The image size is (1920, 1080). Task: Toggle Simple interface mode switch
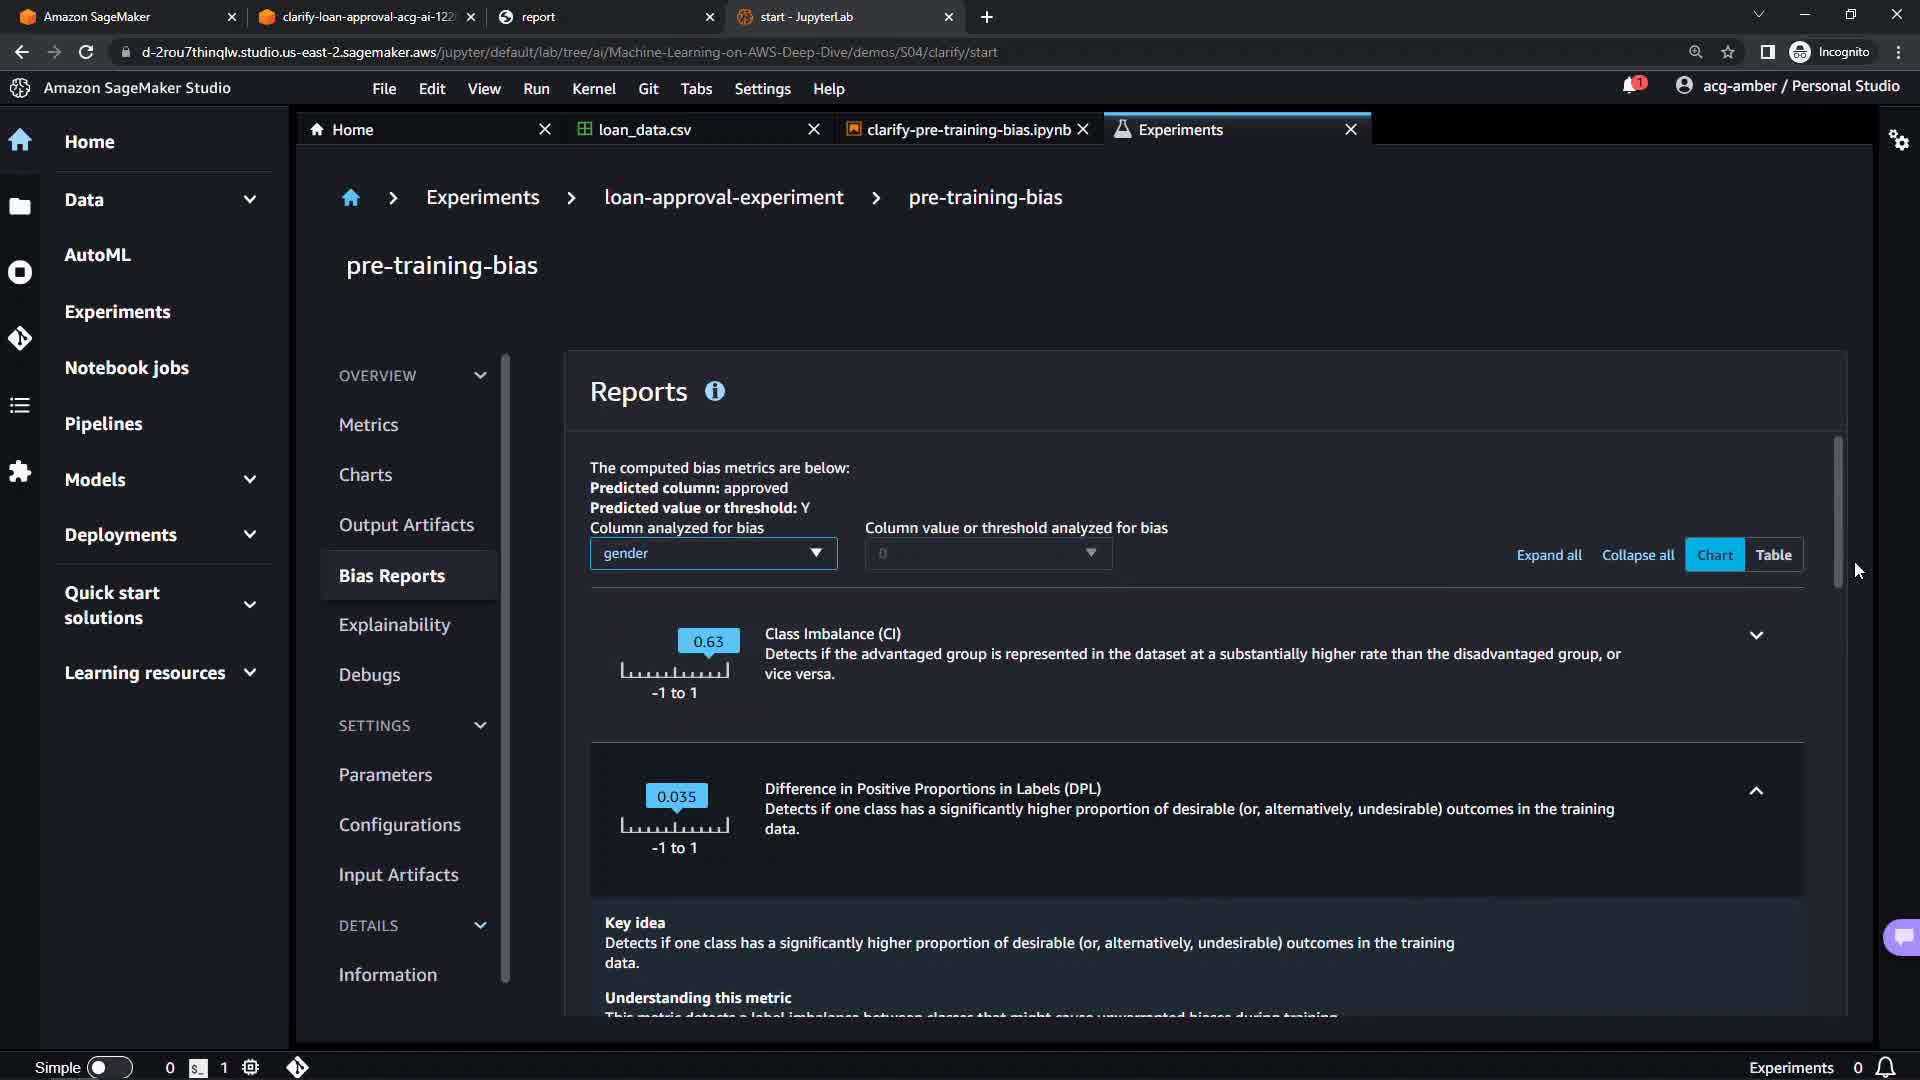(109, 1067)
